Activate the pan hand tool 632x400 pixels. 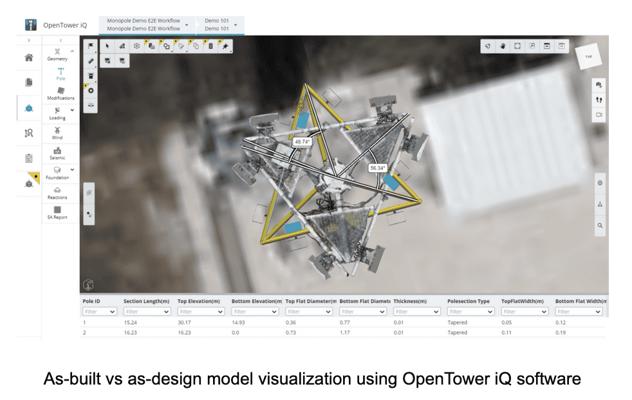coord(503,46)
